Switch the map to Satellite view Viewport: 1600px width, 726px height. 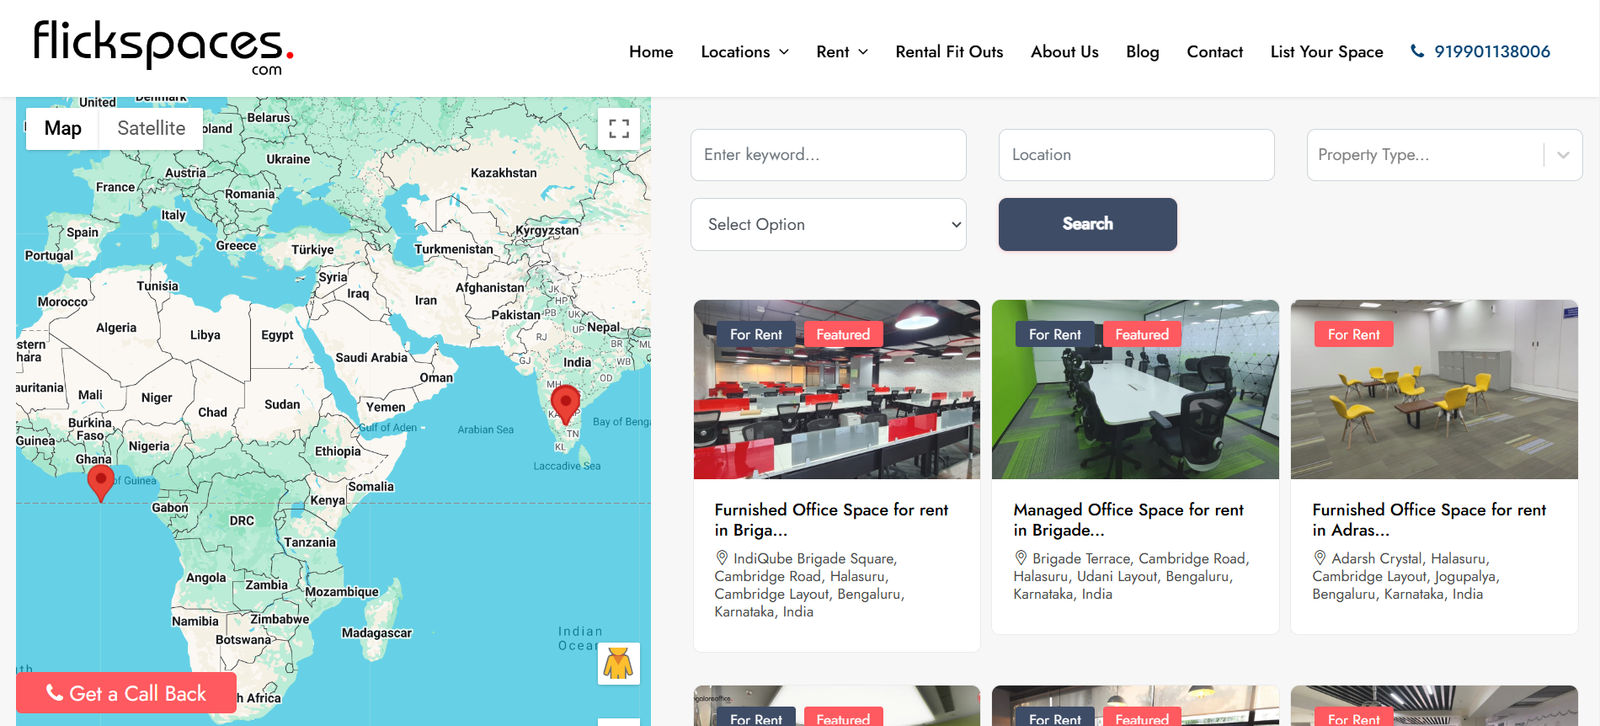point(151,128)
